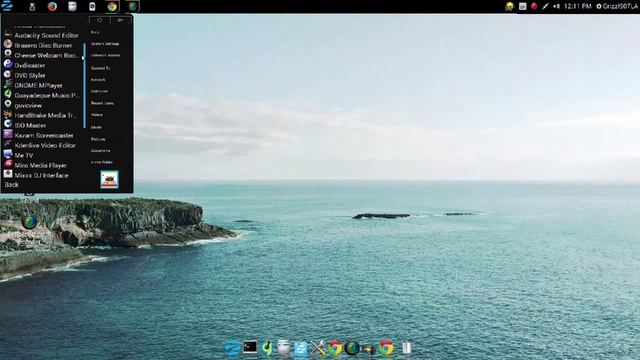
Task: Open the wrench and screwdriver tools dock icon
Action: click(x=318, y=348)
